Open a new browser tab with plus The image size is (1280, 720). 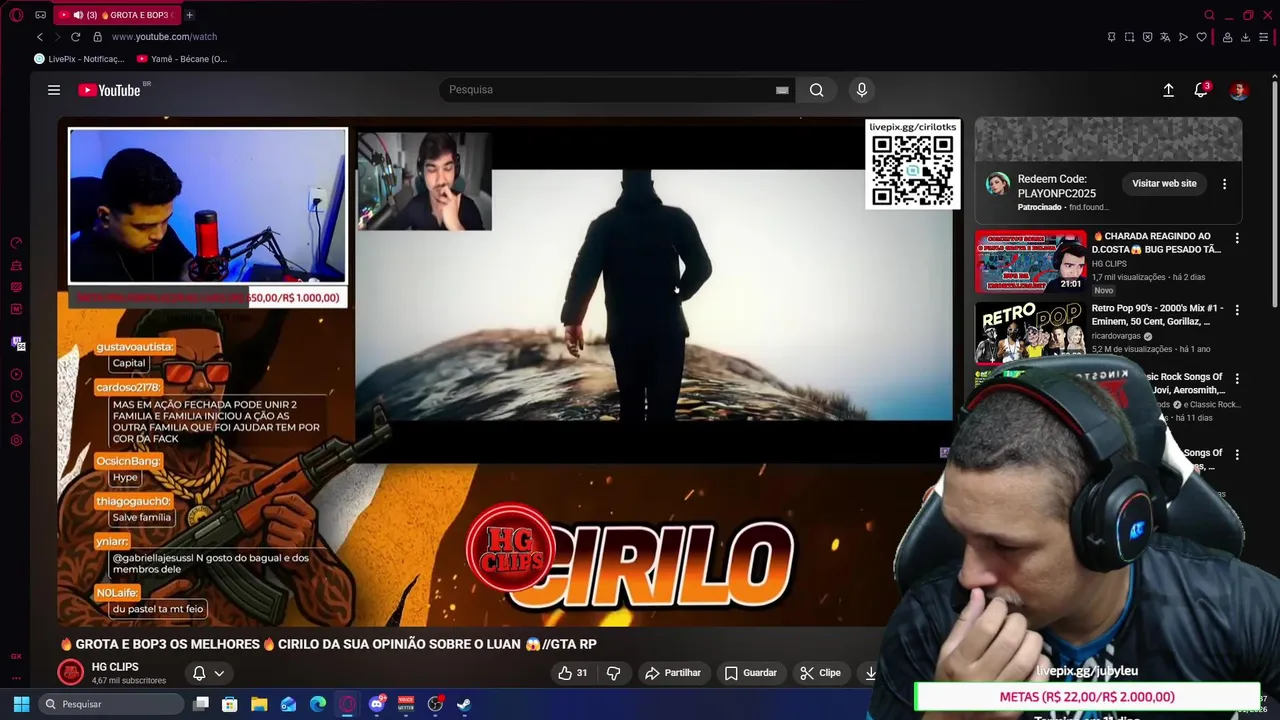189,15
